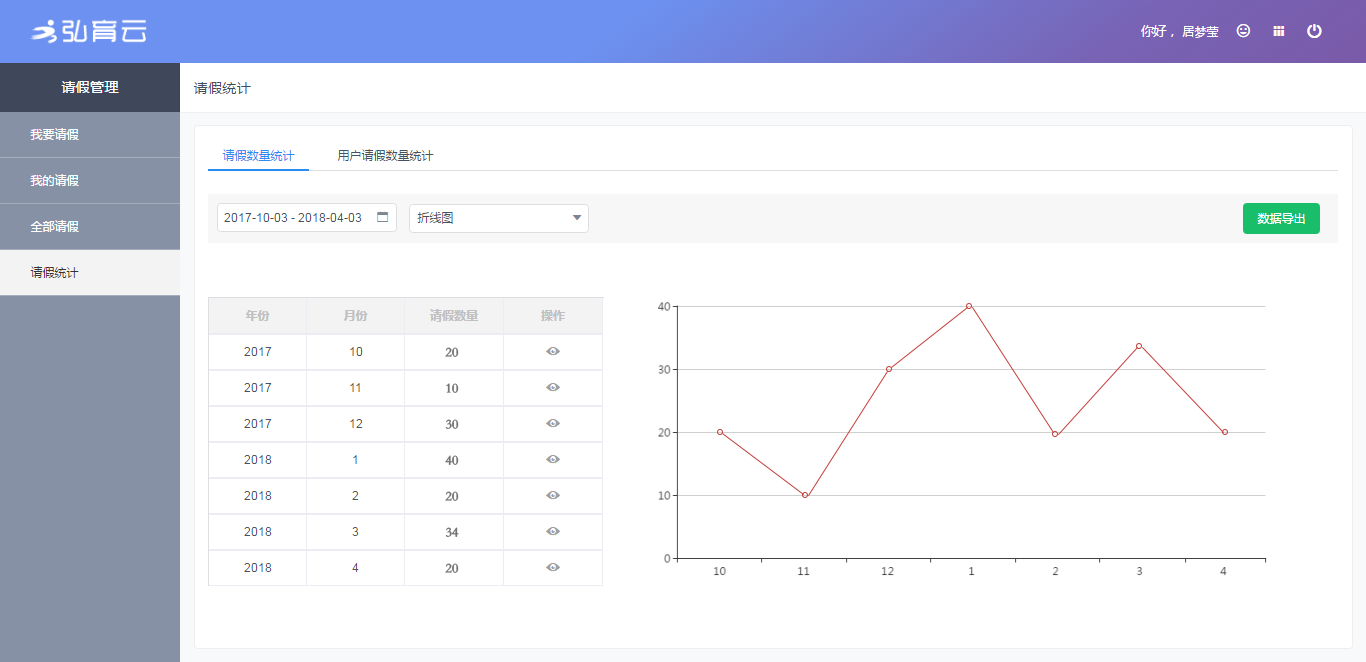Click the smiley face icon in header
Screen dimensions: 1366x662
[1243, 31]
